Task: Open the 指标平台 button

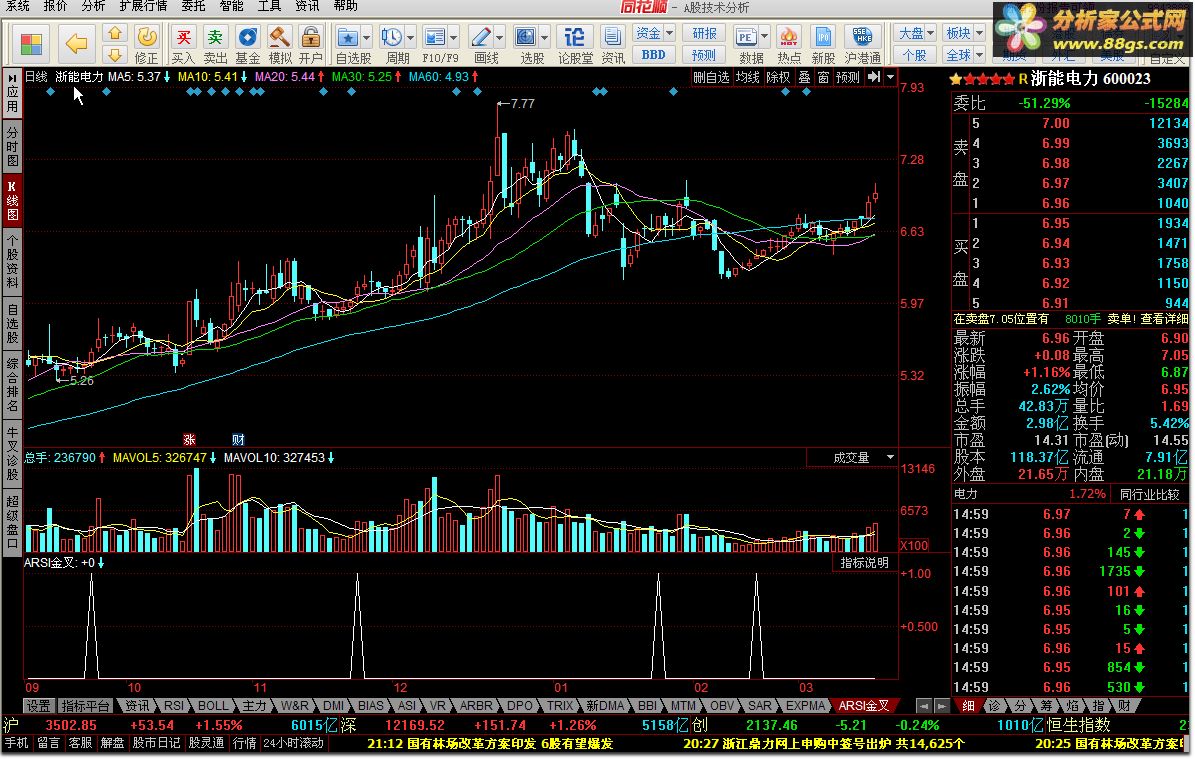Action: 85,706
